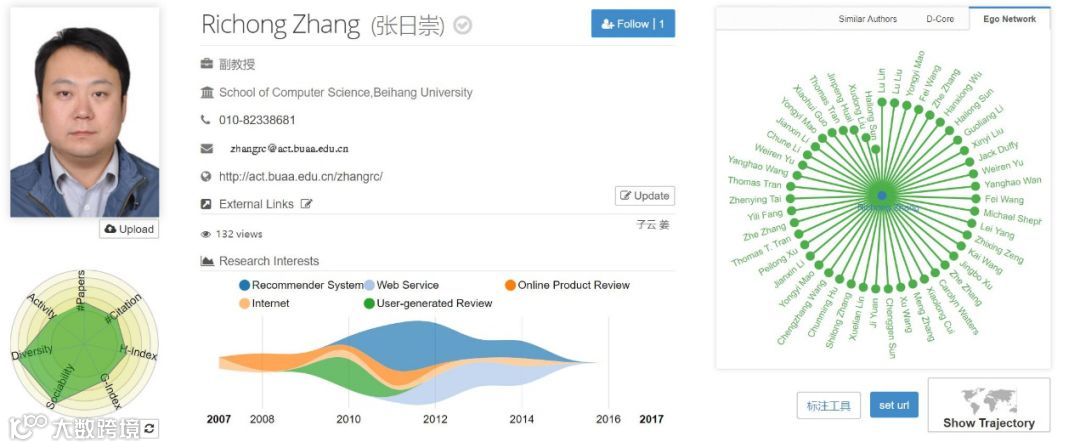The height and width of the screenshot is (448, 1080).
Task: Click the set url button
Action: tap(894, 405)
